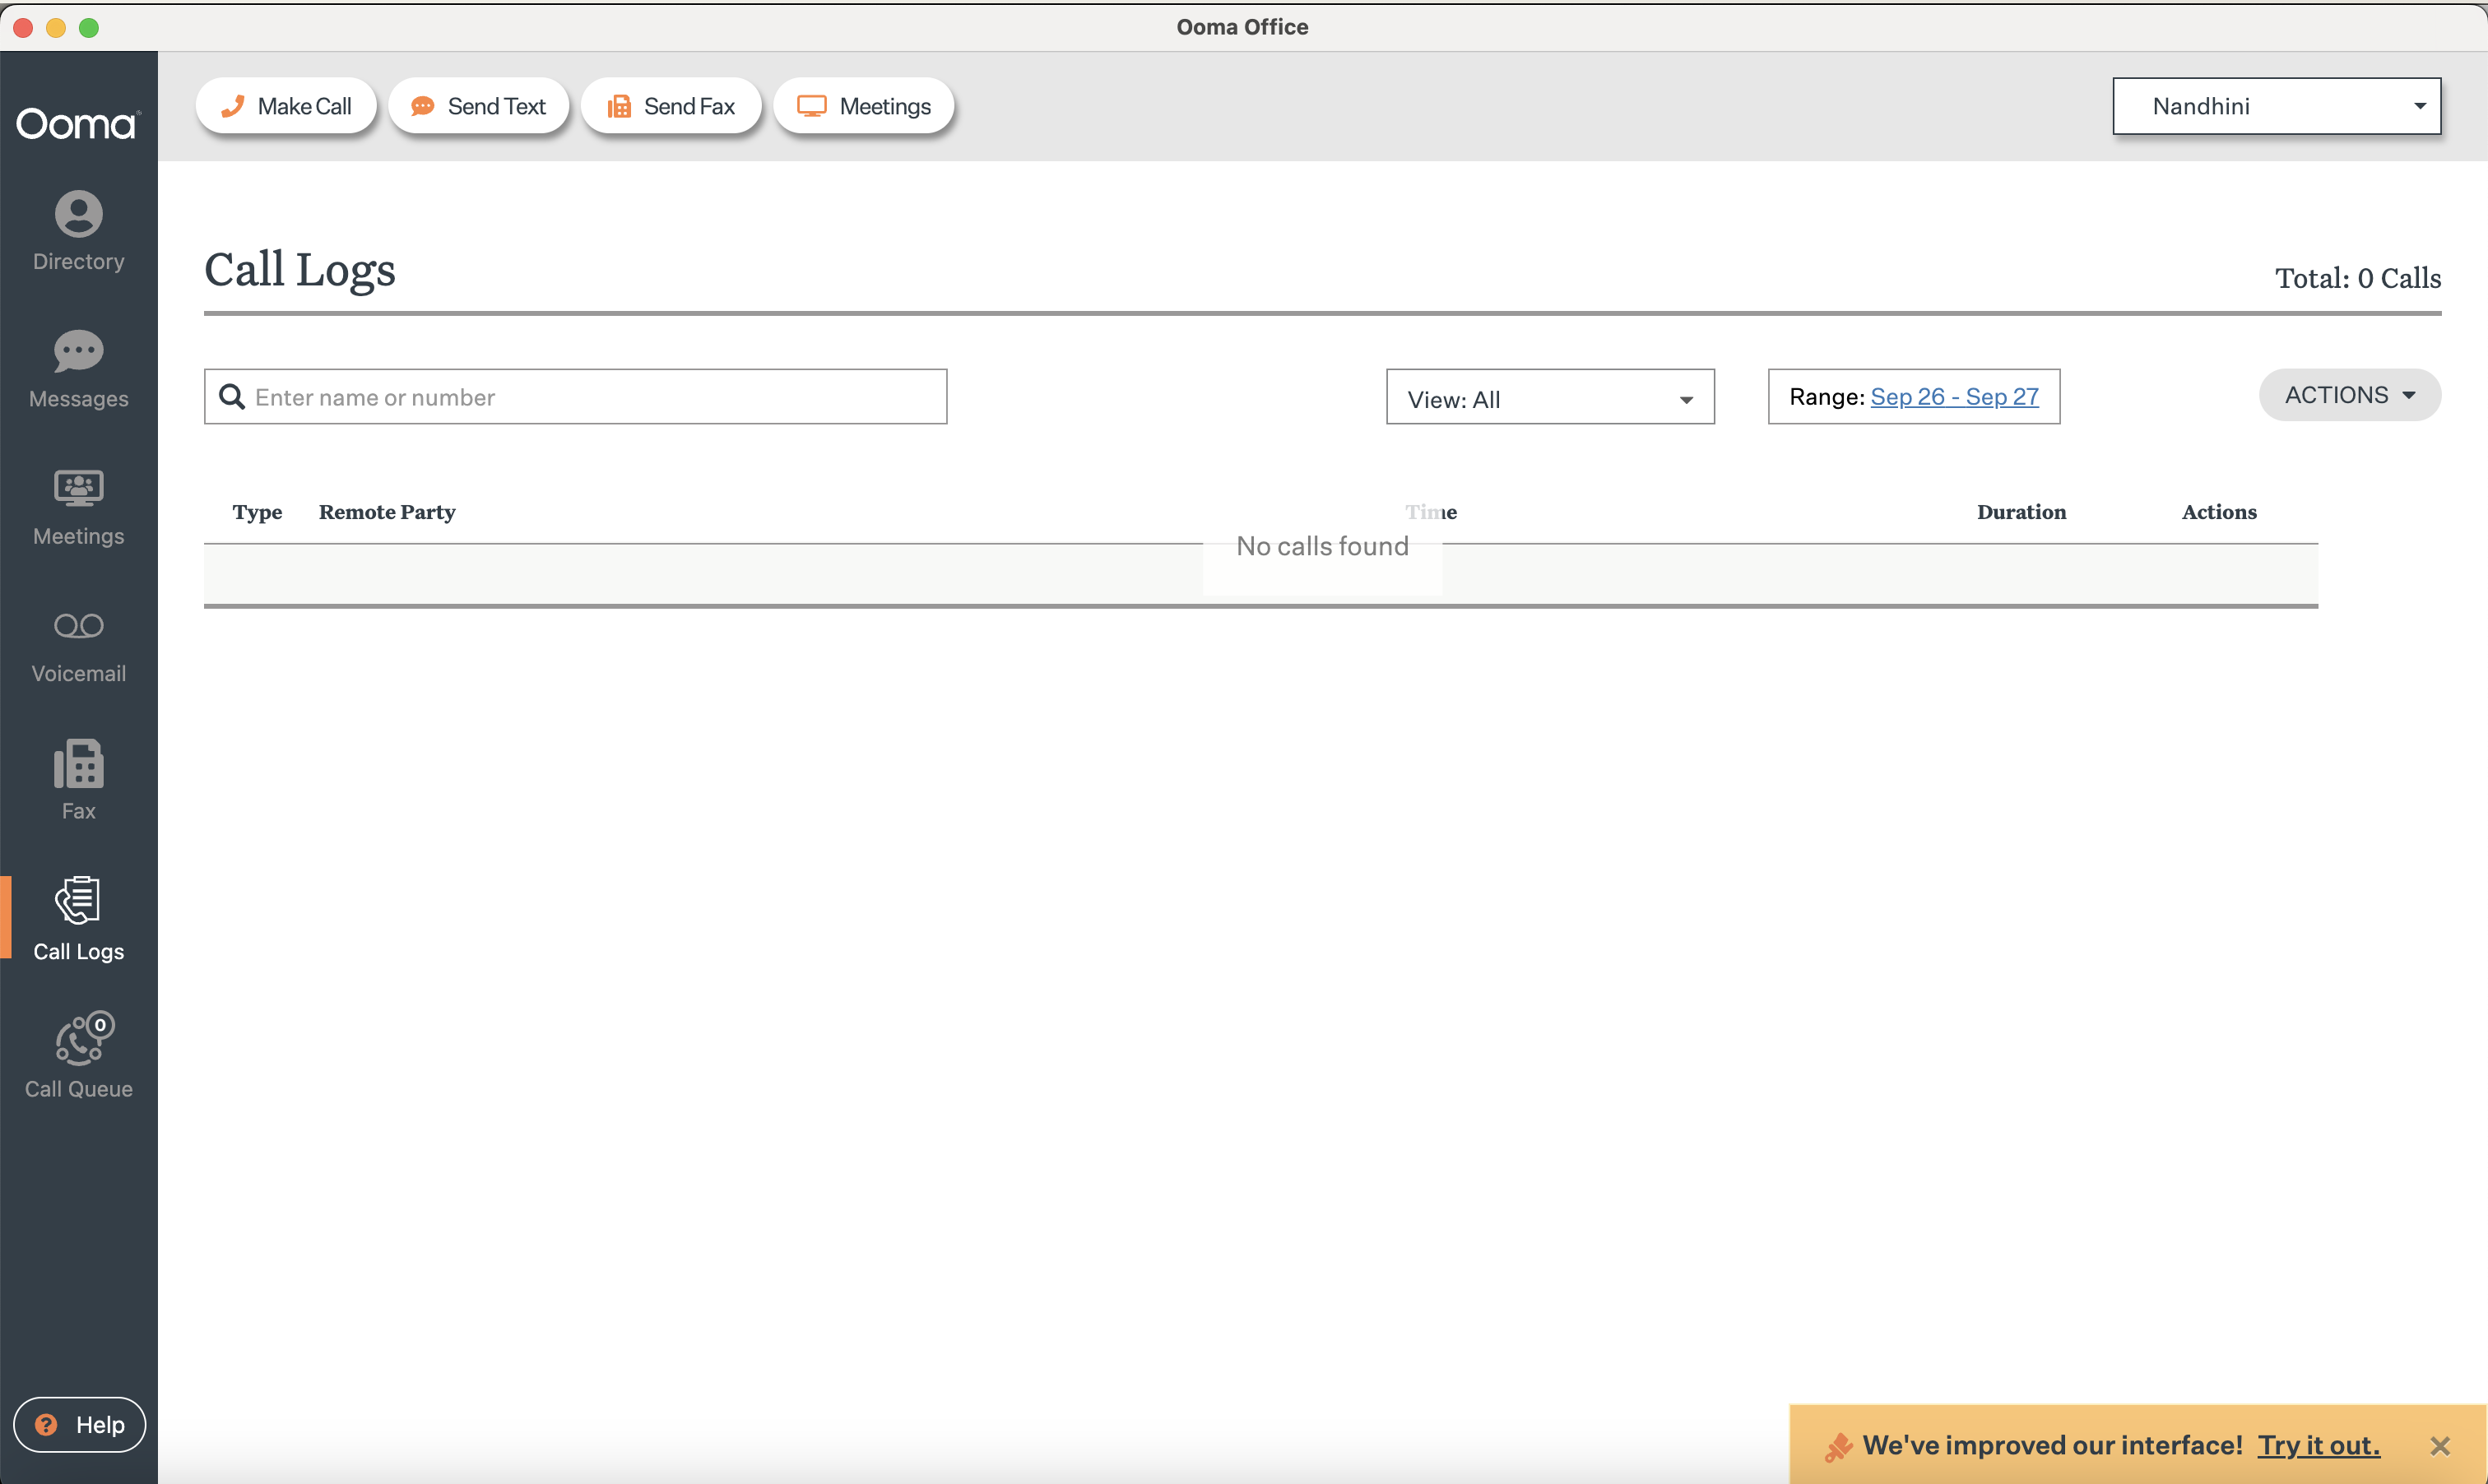This screenshot has width=2488, height=1484.
Task: Click the Send Fax toolbar button
Action: pyautogui.click(x=671, y=106)
